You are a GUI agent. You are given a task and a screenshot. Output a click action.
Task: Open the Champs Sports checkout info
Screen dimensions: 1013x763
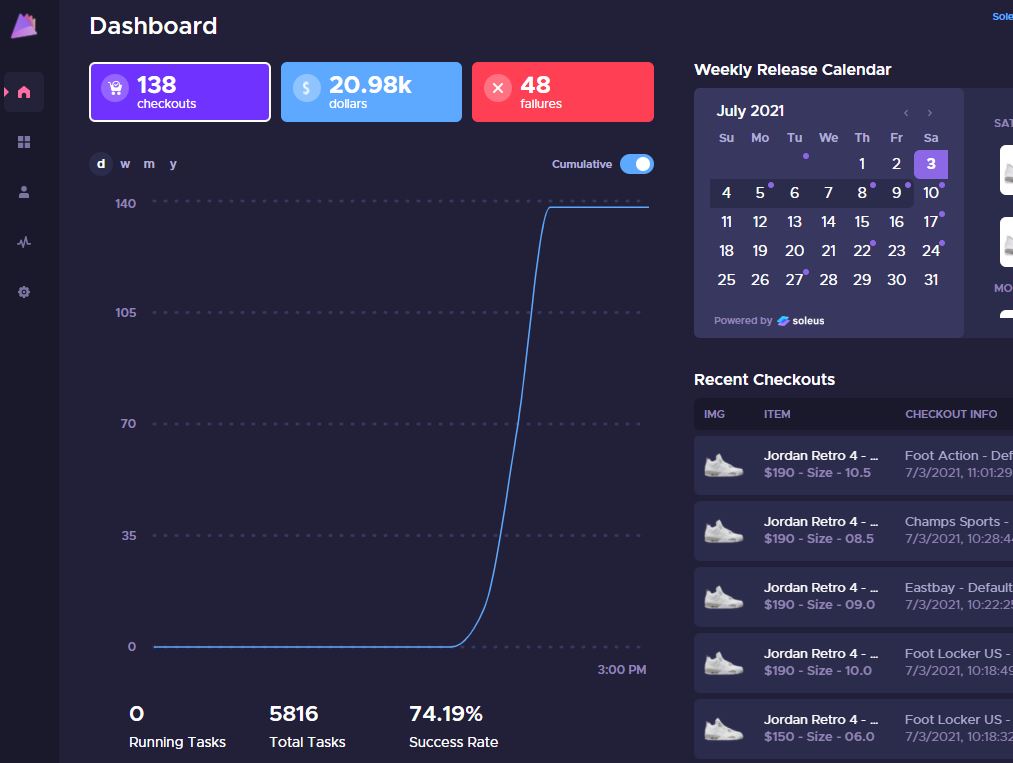tap(959, 530)
